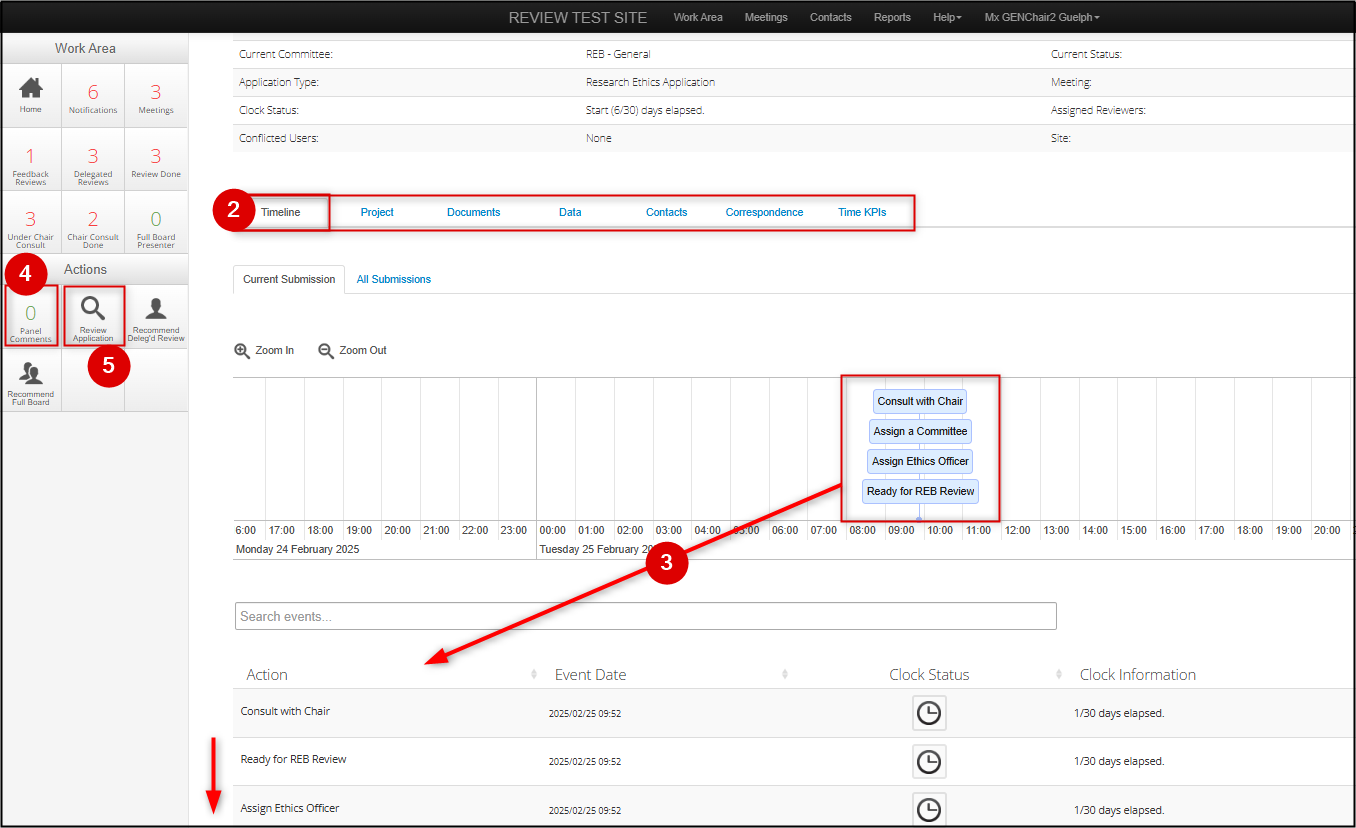Image resolution: width=1356 pixels, height=828 pixels.
Task: Click the Recommend Full Board icon
Action: [31, 374]
